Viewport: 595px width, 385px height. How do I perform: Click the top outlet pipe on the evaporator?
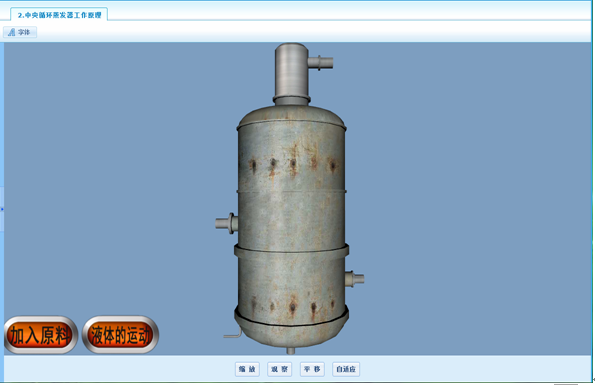pos(320,63)
